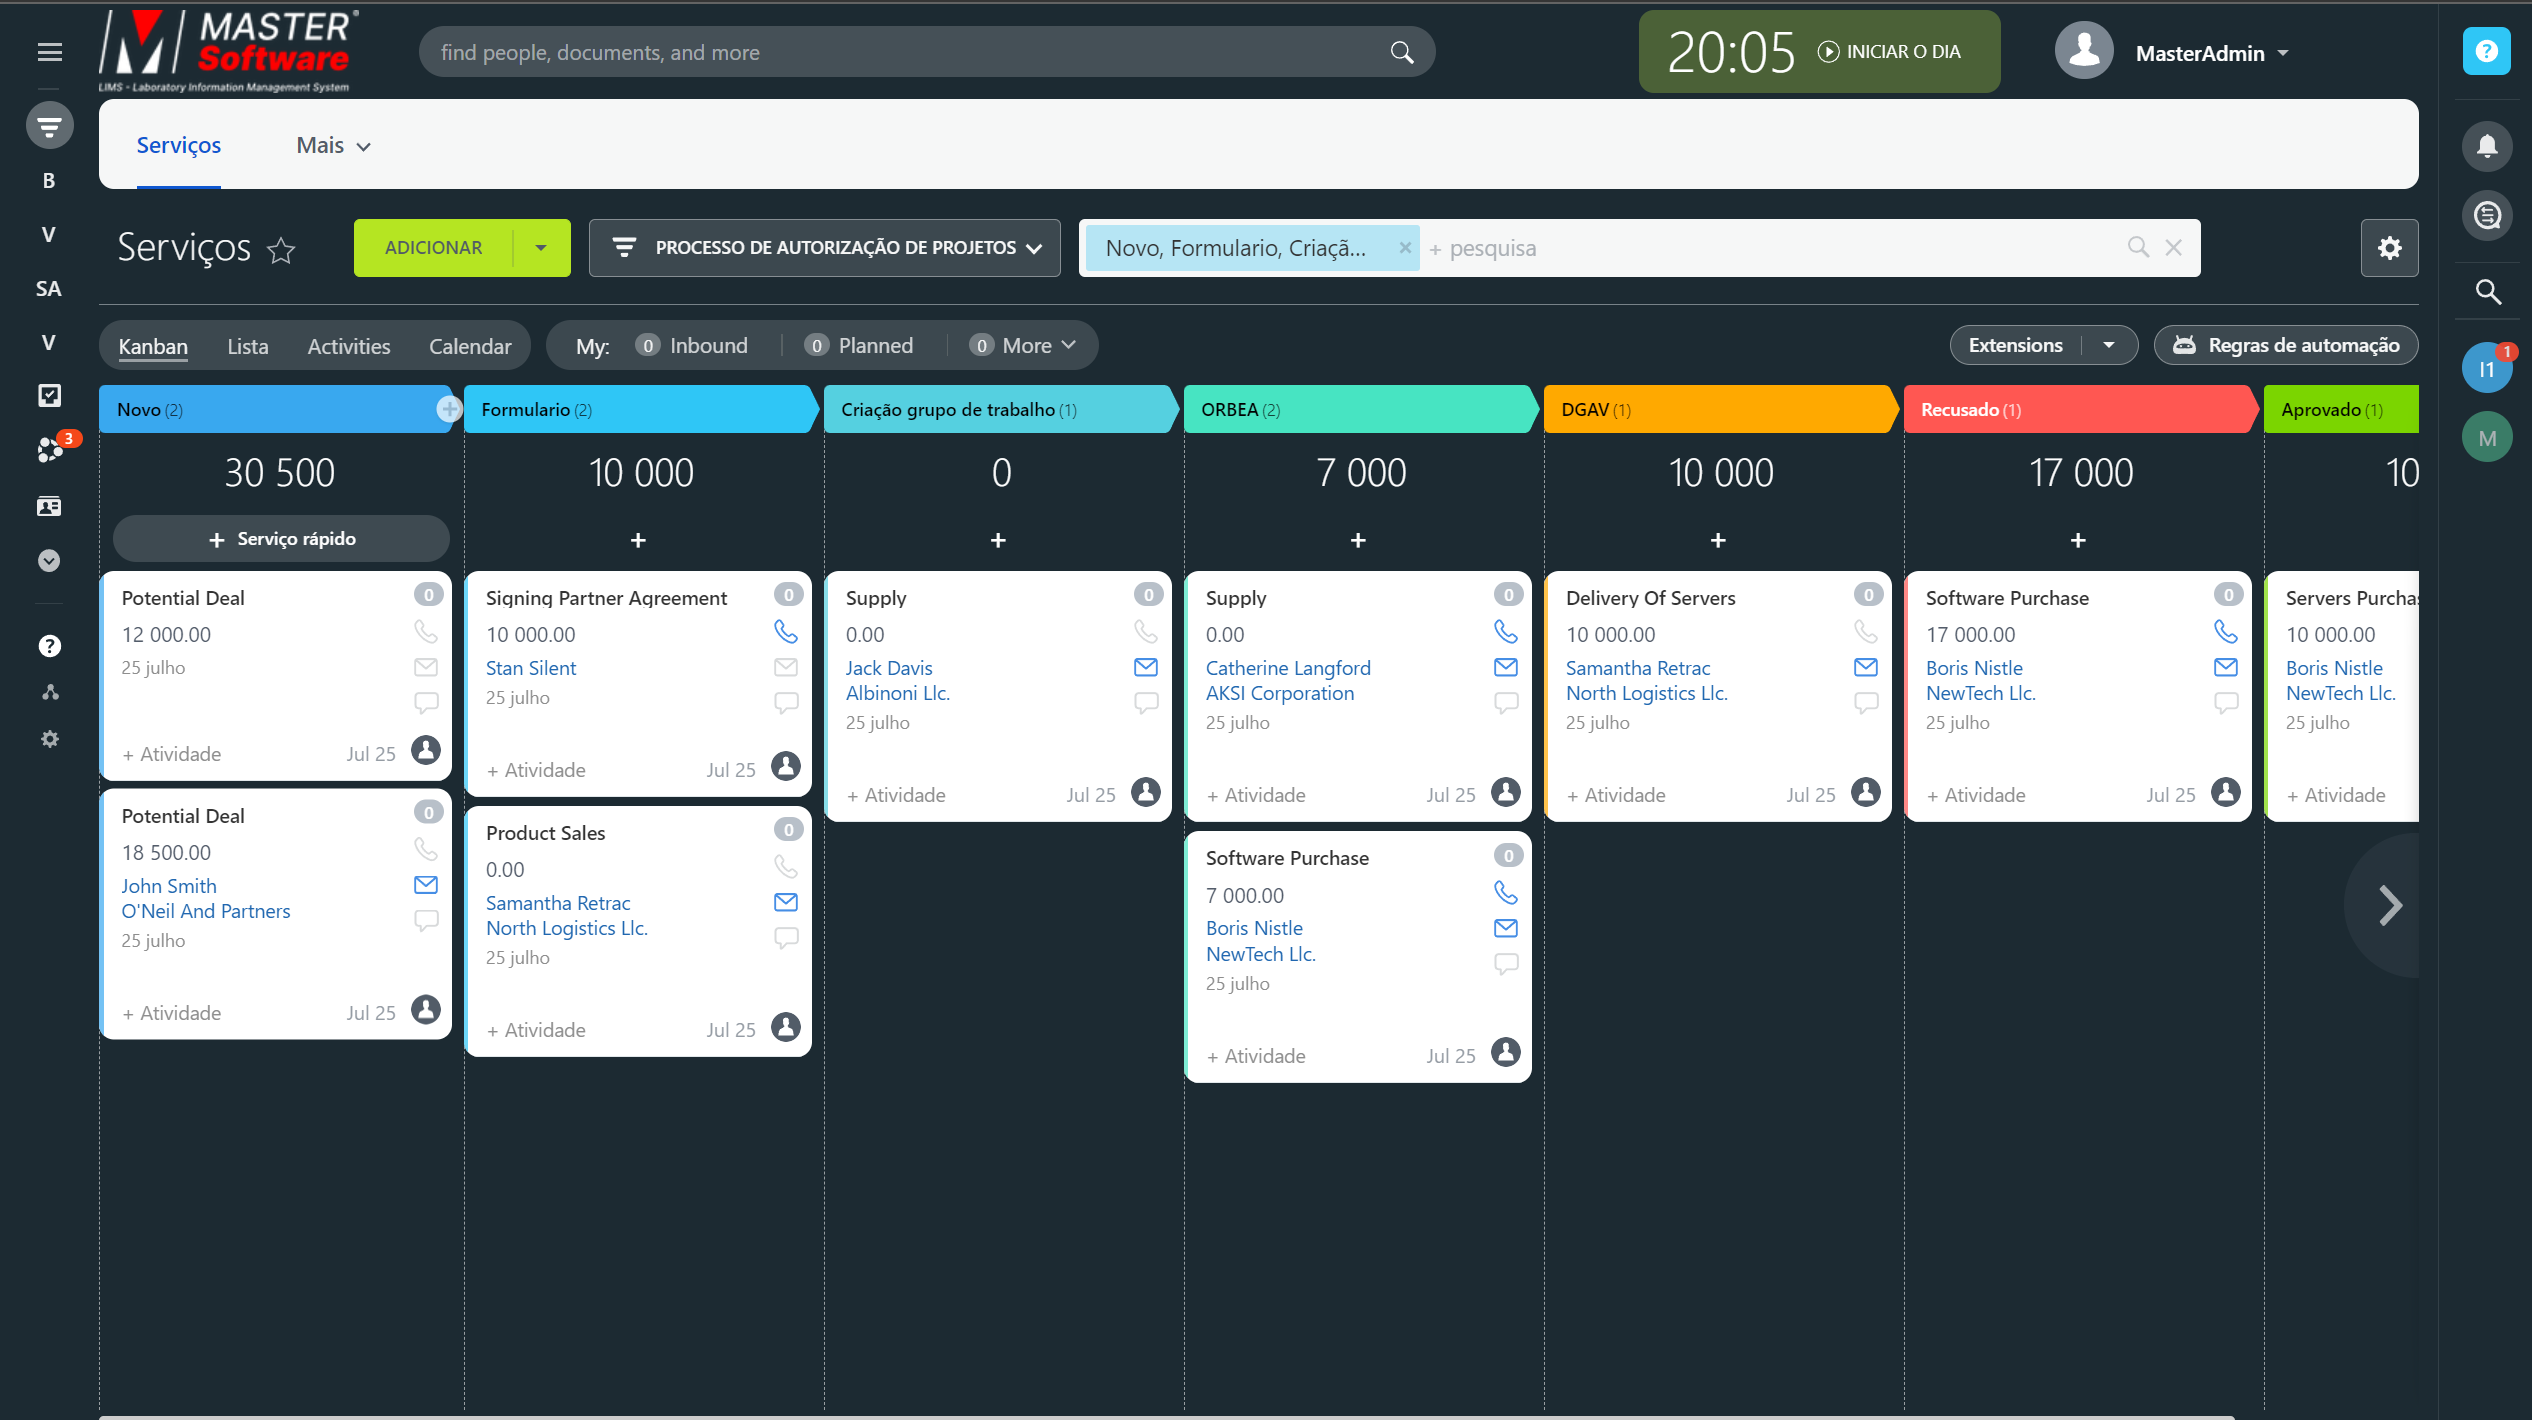Open the sitemap icon in sidebar
The height and width of the screenshot is (1420, 2532).
pyautogui.click(x=49, y=692)
